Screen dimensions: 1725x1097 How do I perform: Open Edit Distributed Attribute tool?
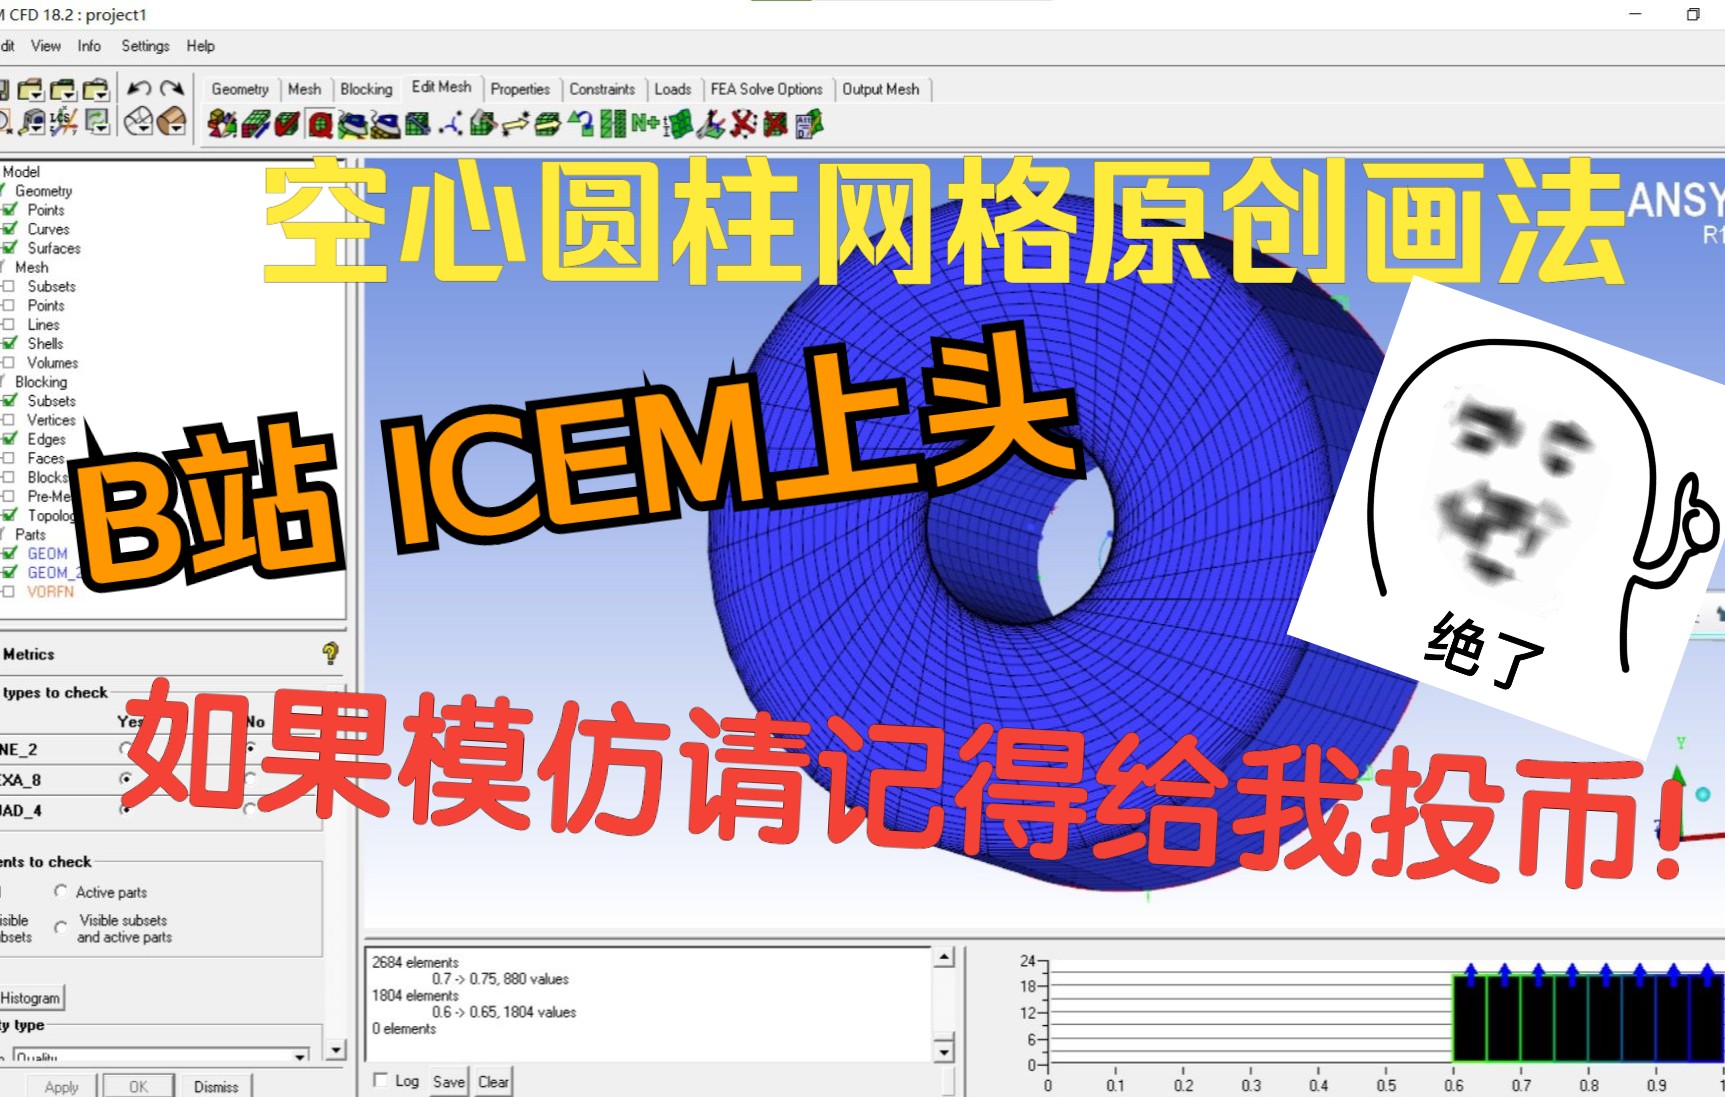click(808, 124)
